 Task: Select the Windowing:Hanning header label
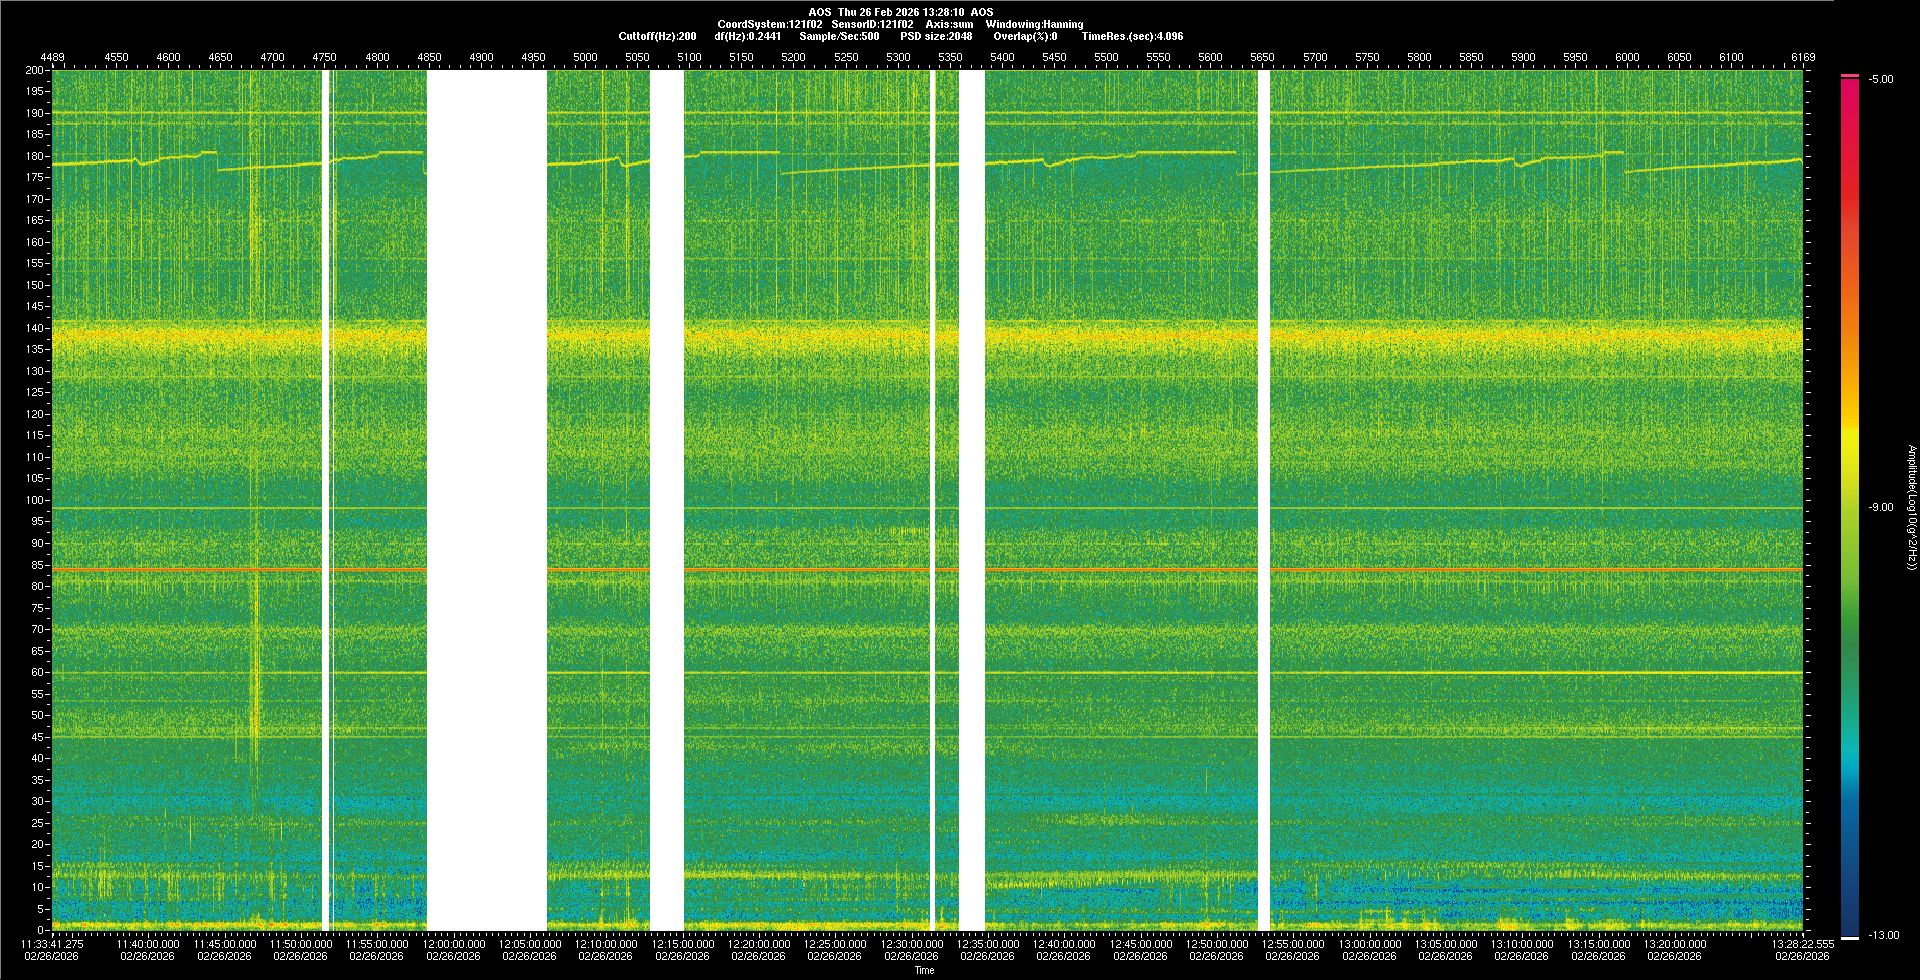1034,24
